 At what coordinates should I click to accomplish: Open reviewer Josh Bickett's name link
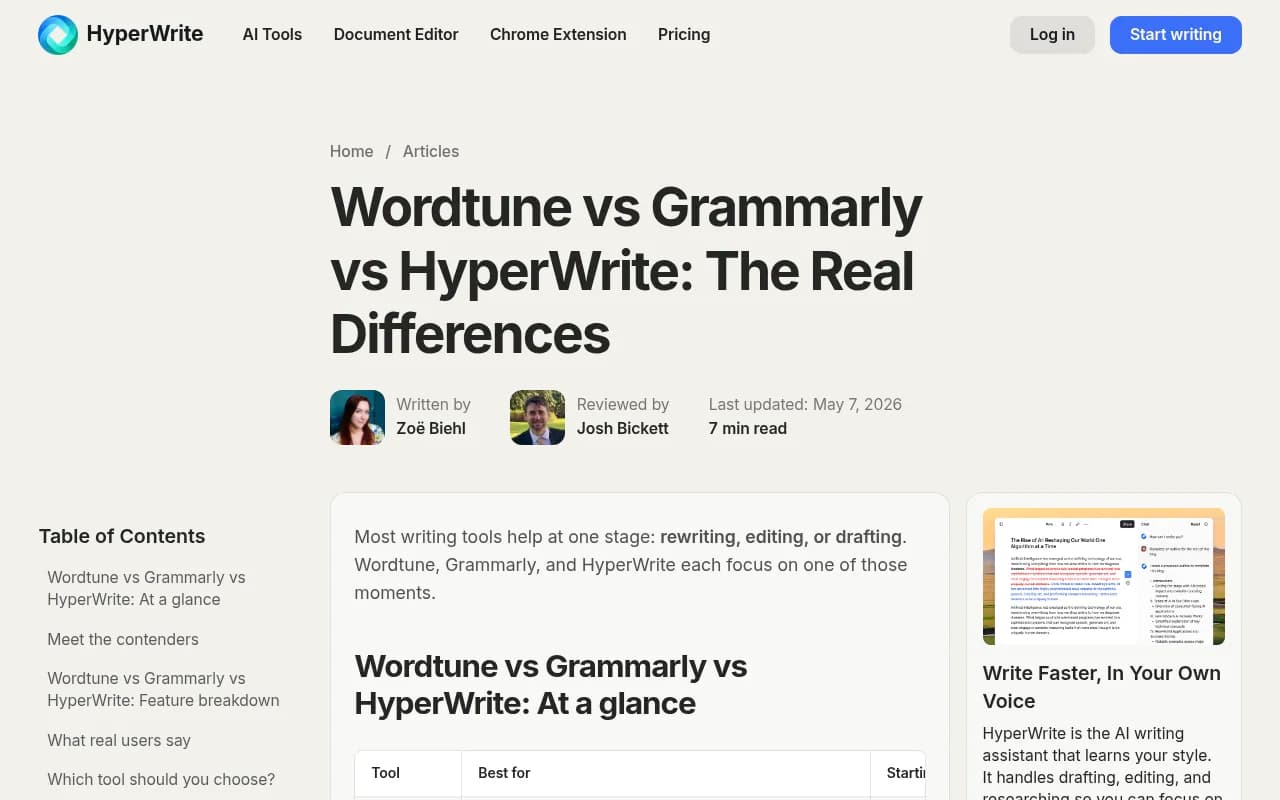[x=623, y=428]
